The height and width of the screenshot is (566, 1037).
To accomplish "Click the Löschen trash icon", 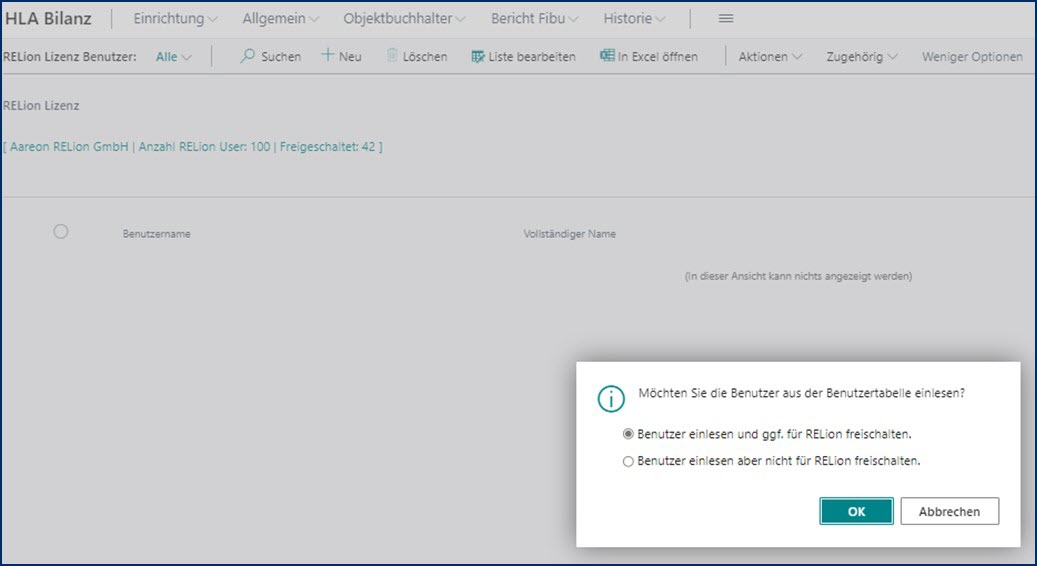I will click(392, 56).
